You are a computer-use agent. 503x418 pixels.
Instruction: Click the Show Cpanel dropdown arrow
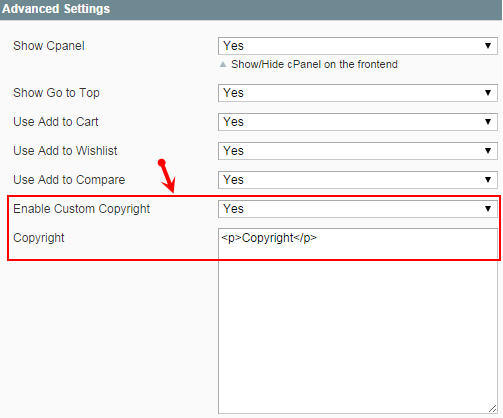click(x=488, y=46)
